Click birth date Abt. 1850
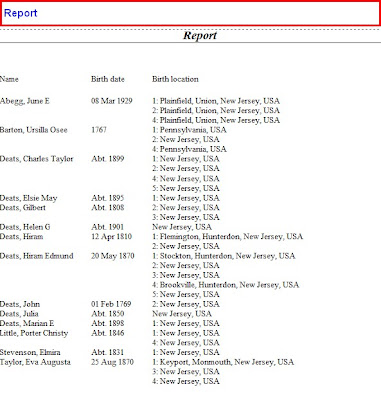Image resolution: width=381 pixels, height=400 pixels. click(107, 314)
